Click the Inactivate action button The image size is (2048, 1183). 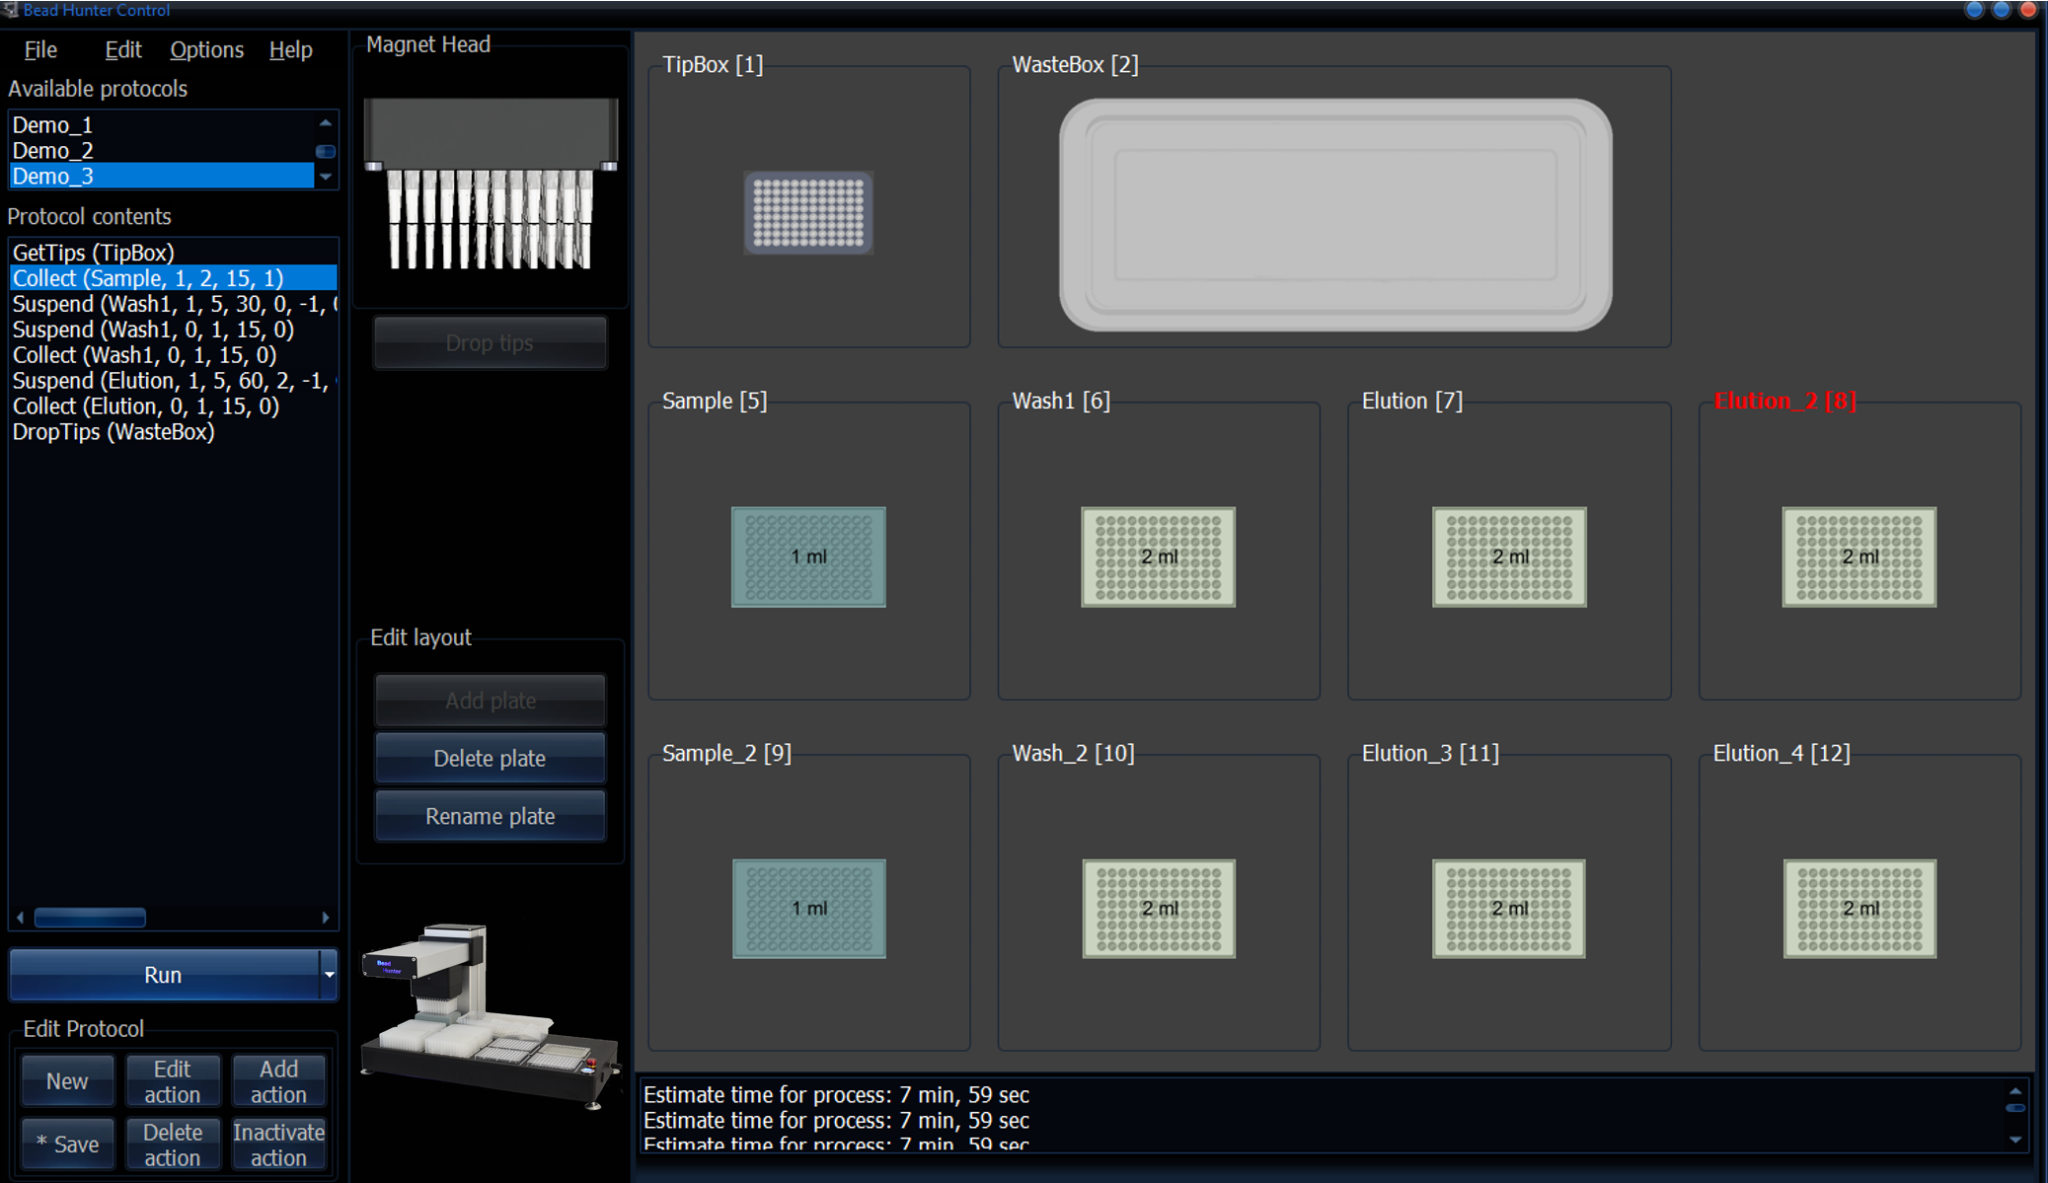(x=278, y=1143)
